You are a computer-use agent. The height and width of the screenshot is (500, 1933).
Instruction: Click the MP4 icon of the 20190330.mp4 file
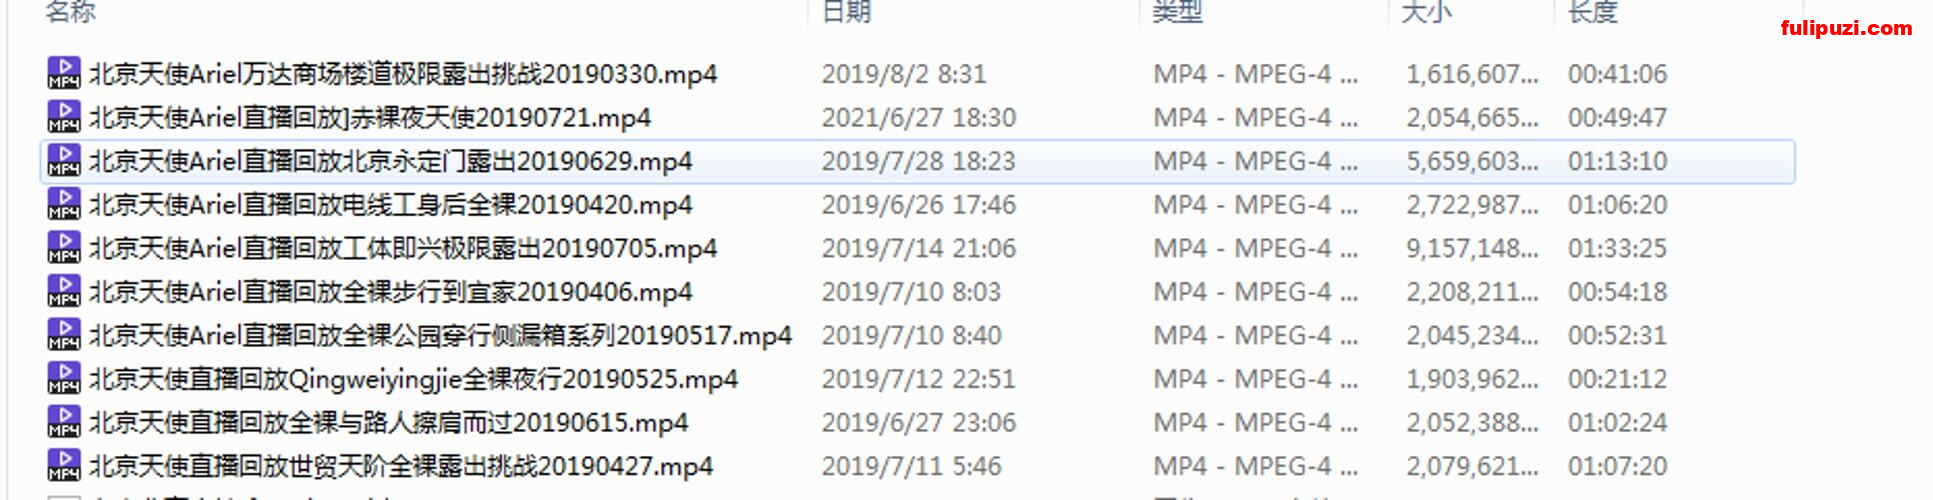[64, 73]
